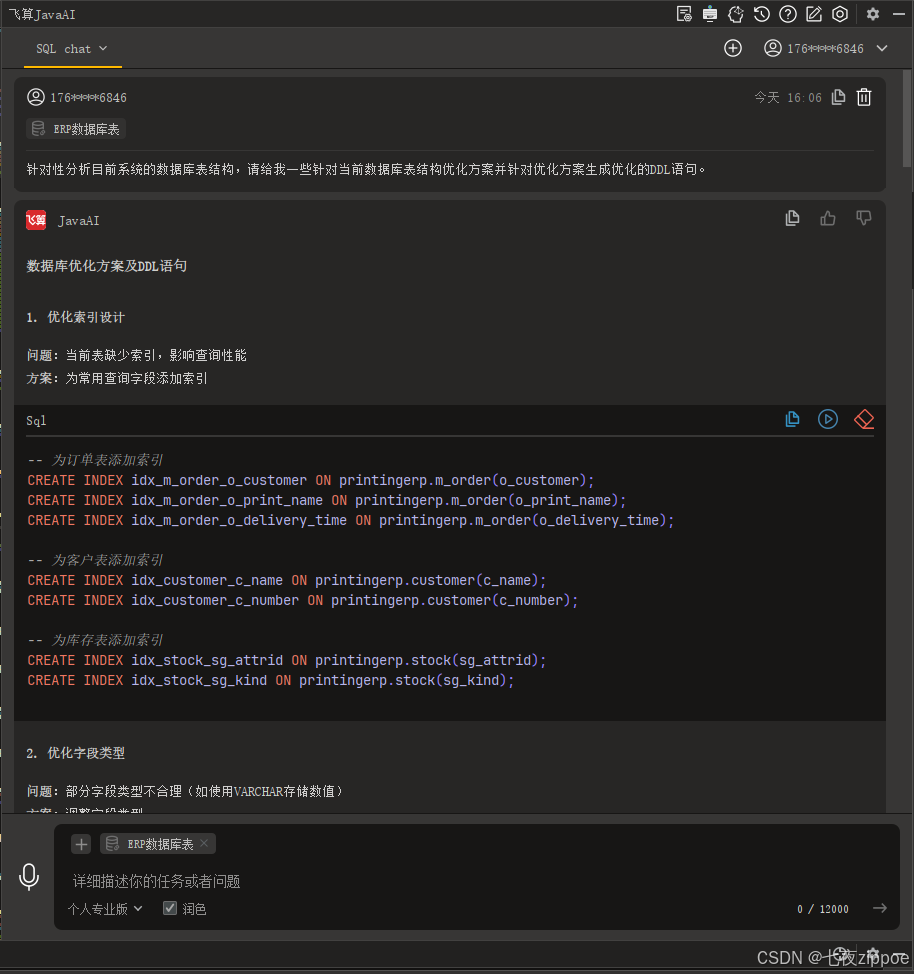Clear the SQL block with eraser icon
Screen dimensions: 914x974
(863, 419)
